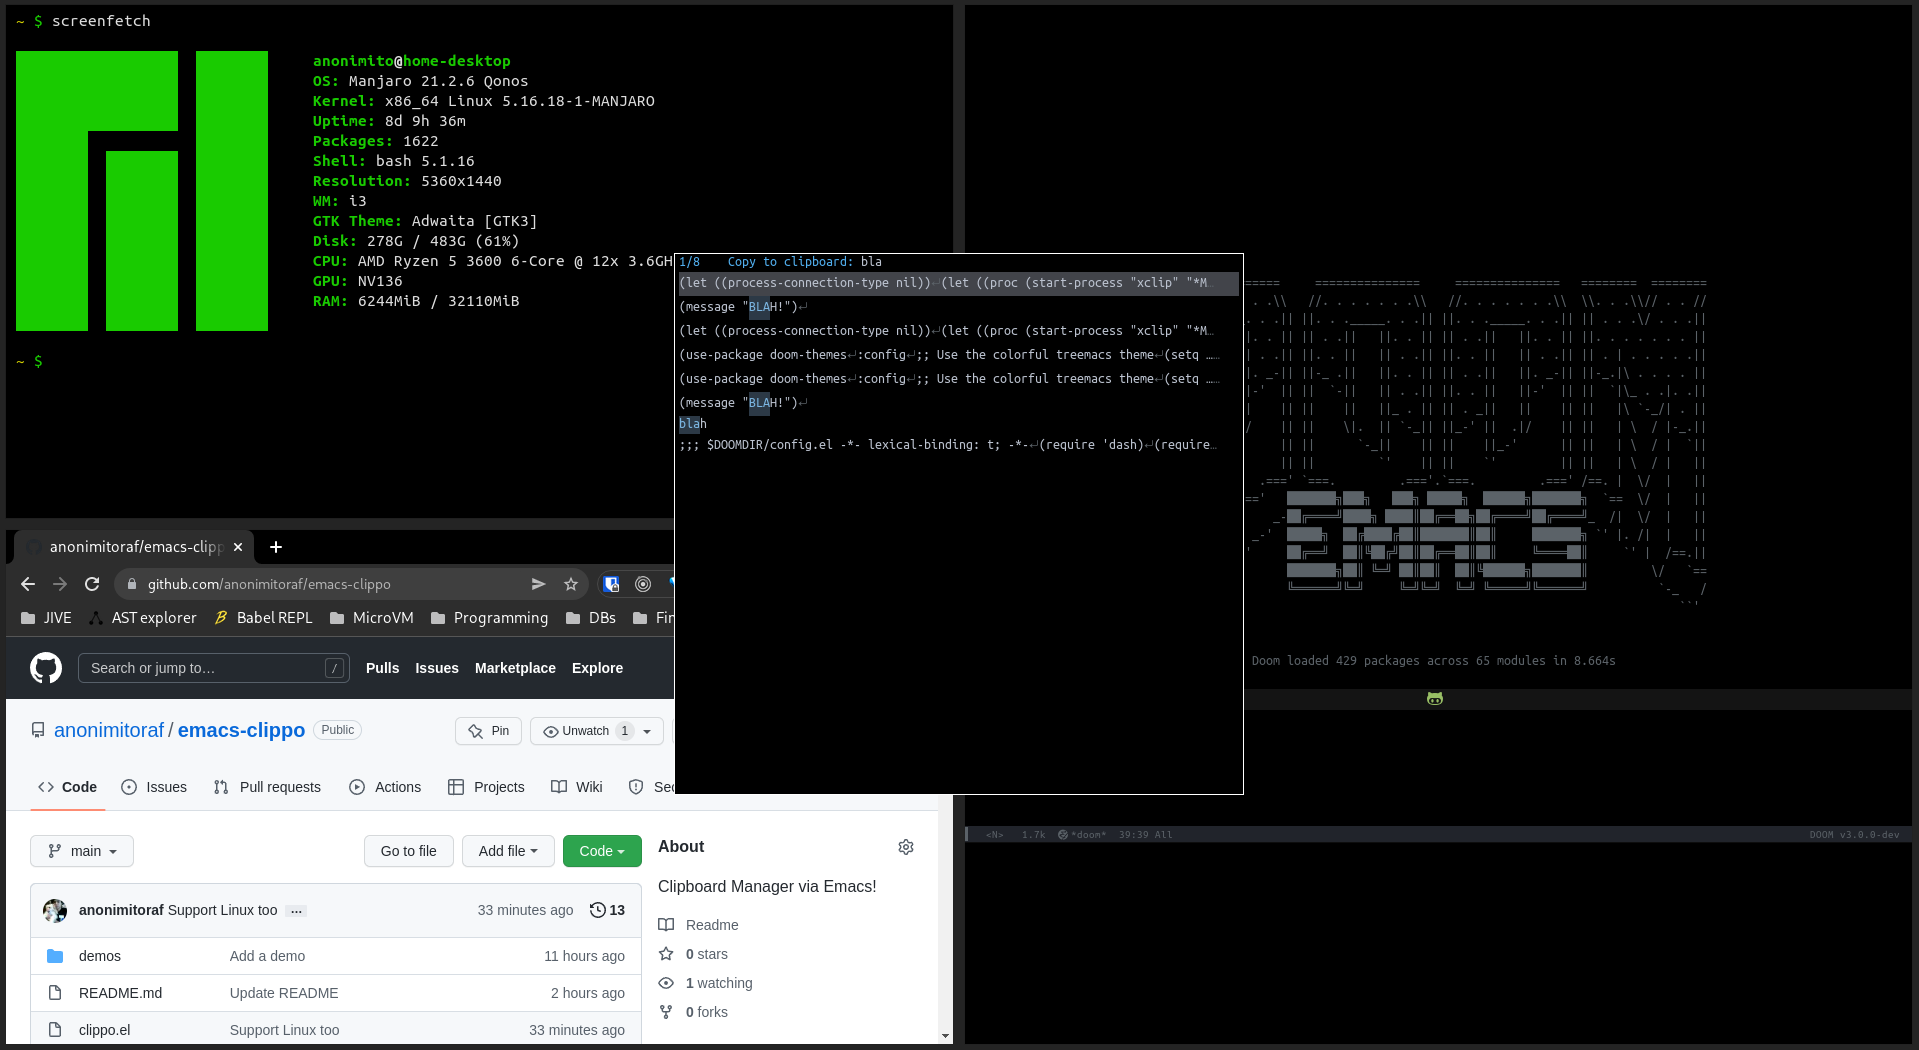Open Marketplace in the GitHub header

point(515,668)
